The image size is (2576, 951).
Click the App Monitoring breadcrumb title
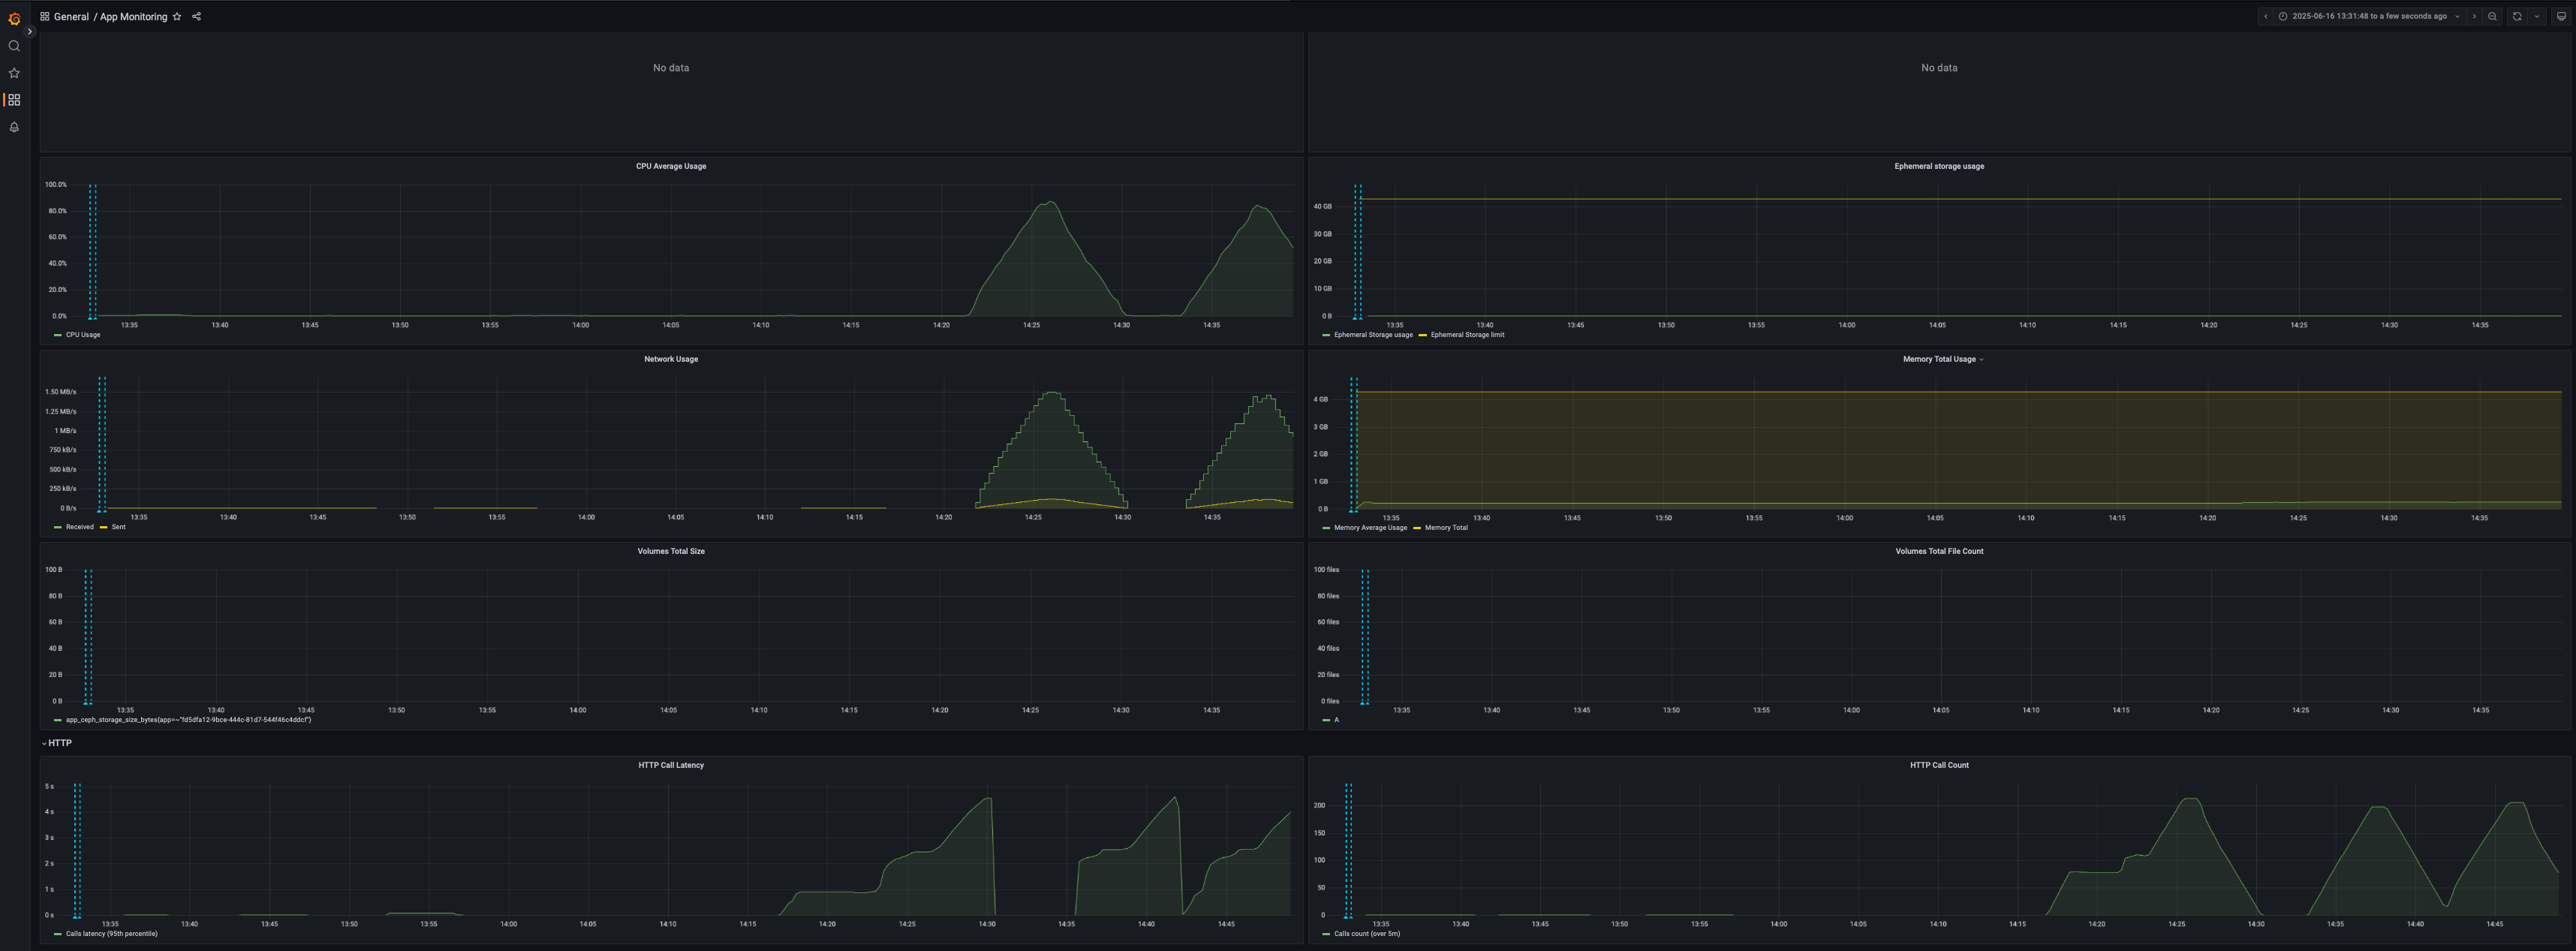(134, 17)
